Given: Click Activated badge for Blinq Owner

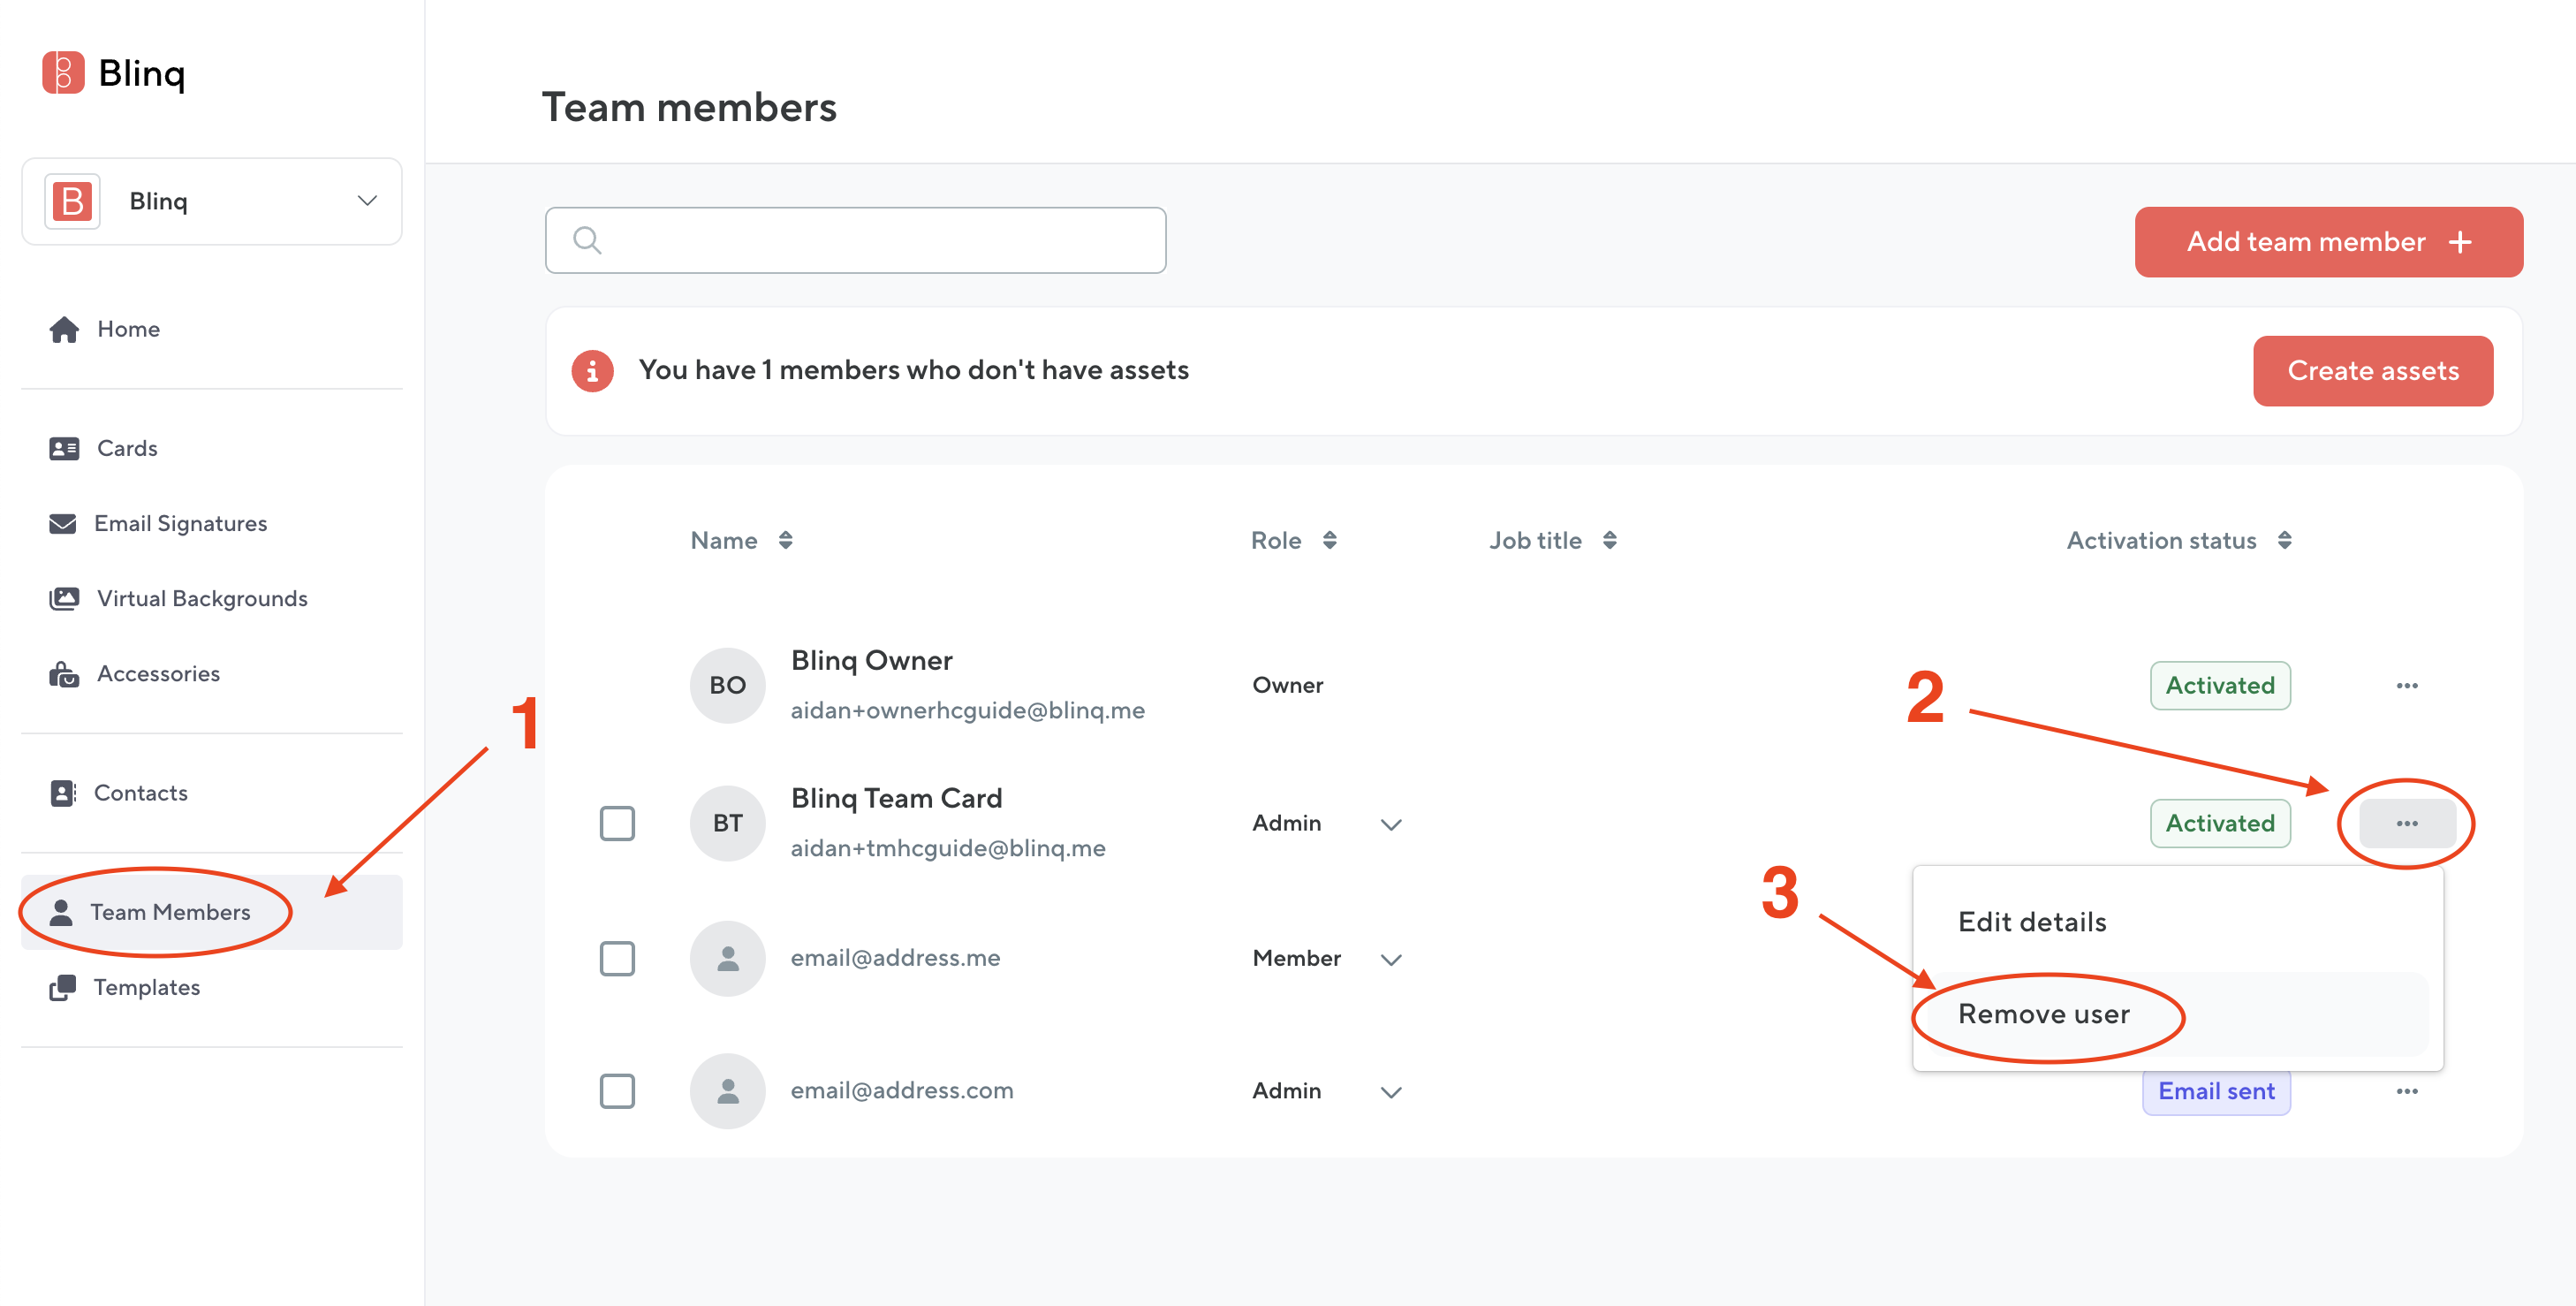Looking at the screenshot, I should [x=2220, y=686].
